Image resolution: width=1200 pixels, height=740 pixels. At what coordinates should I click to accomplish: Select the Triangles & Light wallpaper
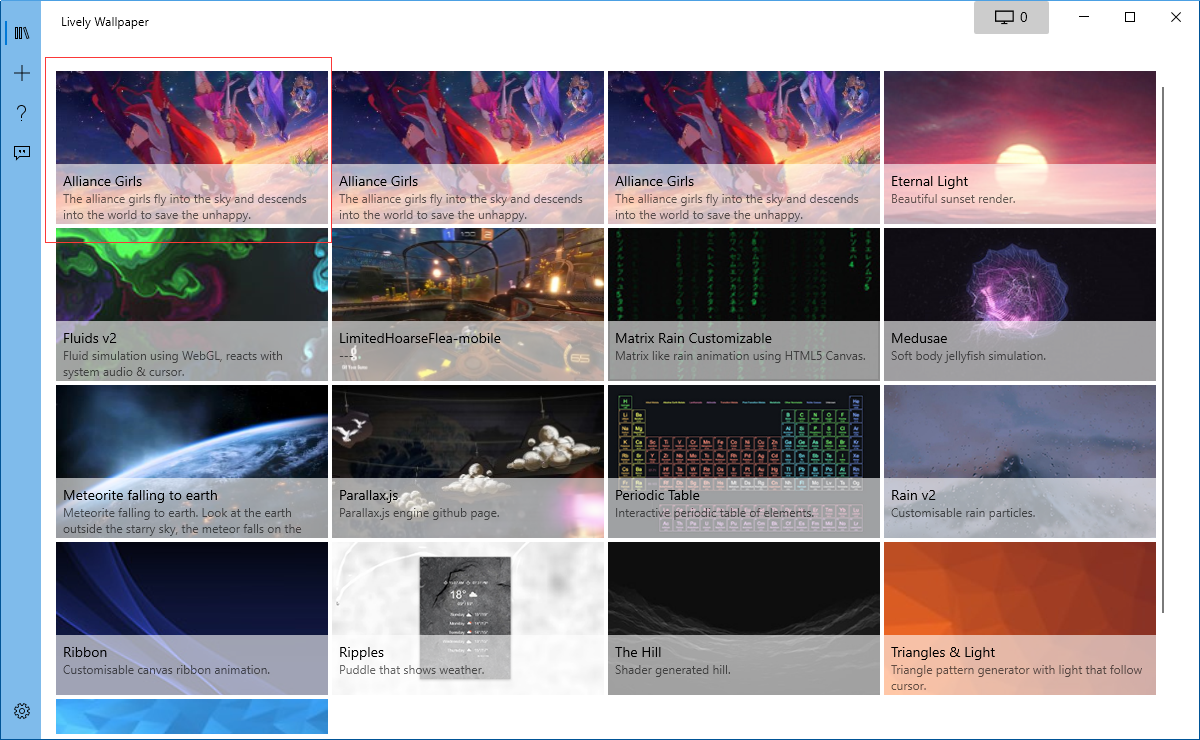tap(1020, 618)
